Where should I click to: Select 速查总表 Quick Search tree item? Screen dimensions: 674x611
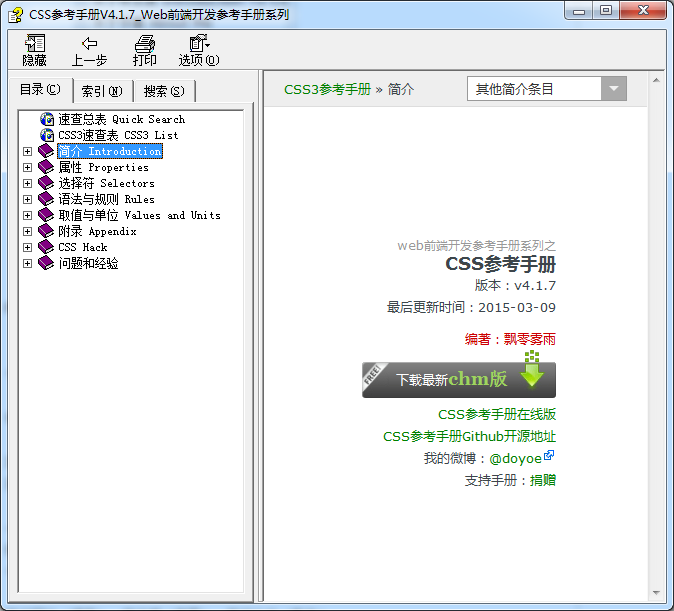tap(122, 119)
